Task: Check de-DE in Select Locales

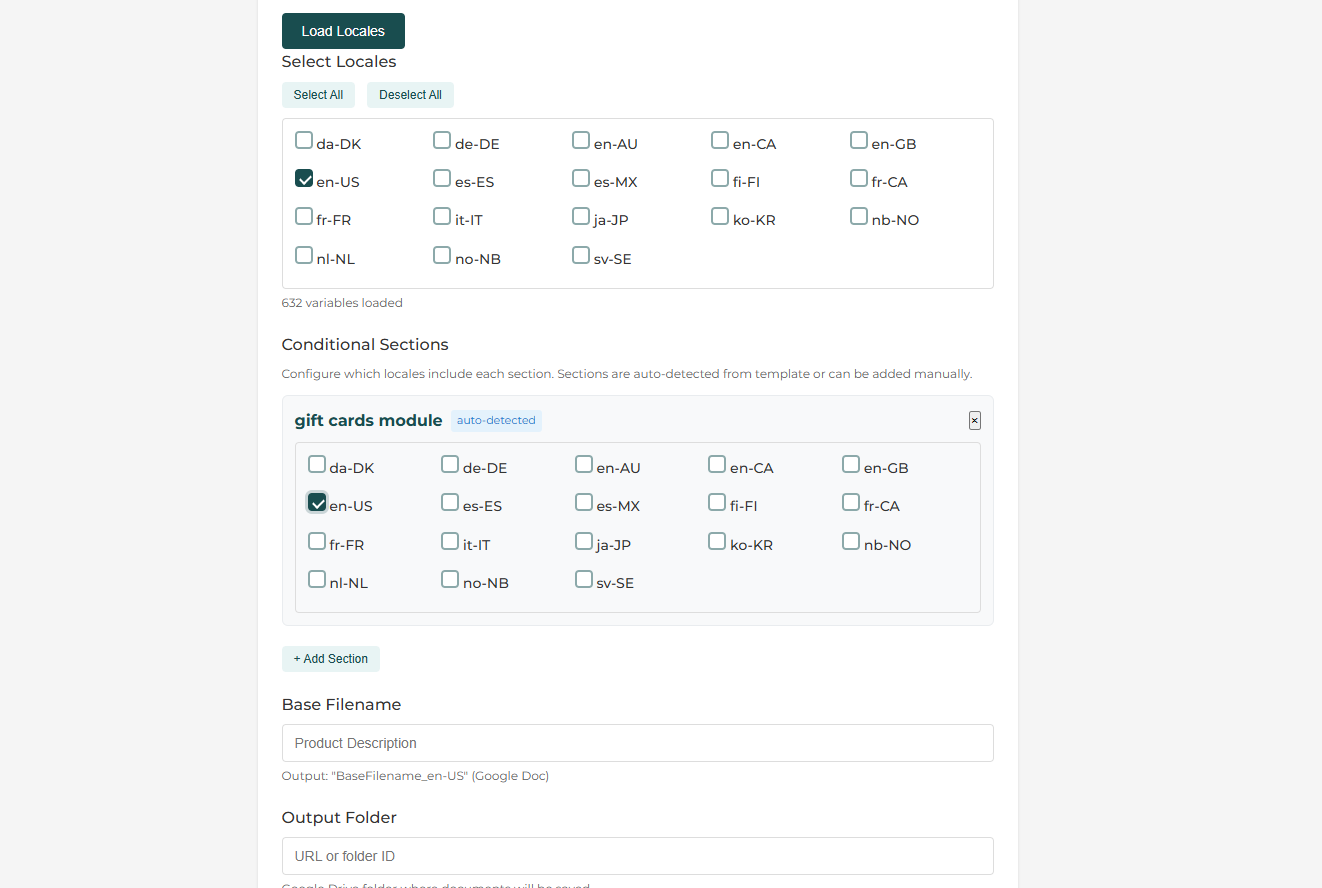Action: 442,140
